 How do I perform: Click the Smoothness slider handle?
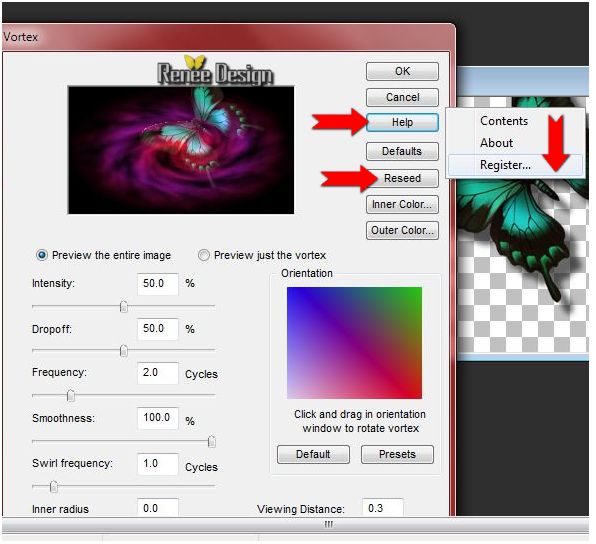tap(212, 442)
